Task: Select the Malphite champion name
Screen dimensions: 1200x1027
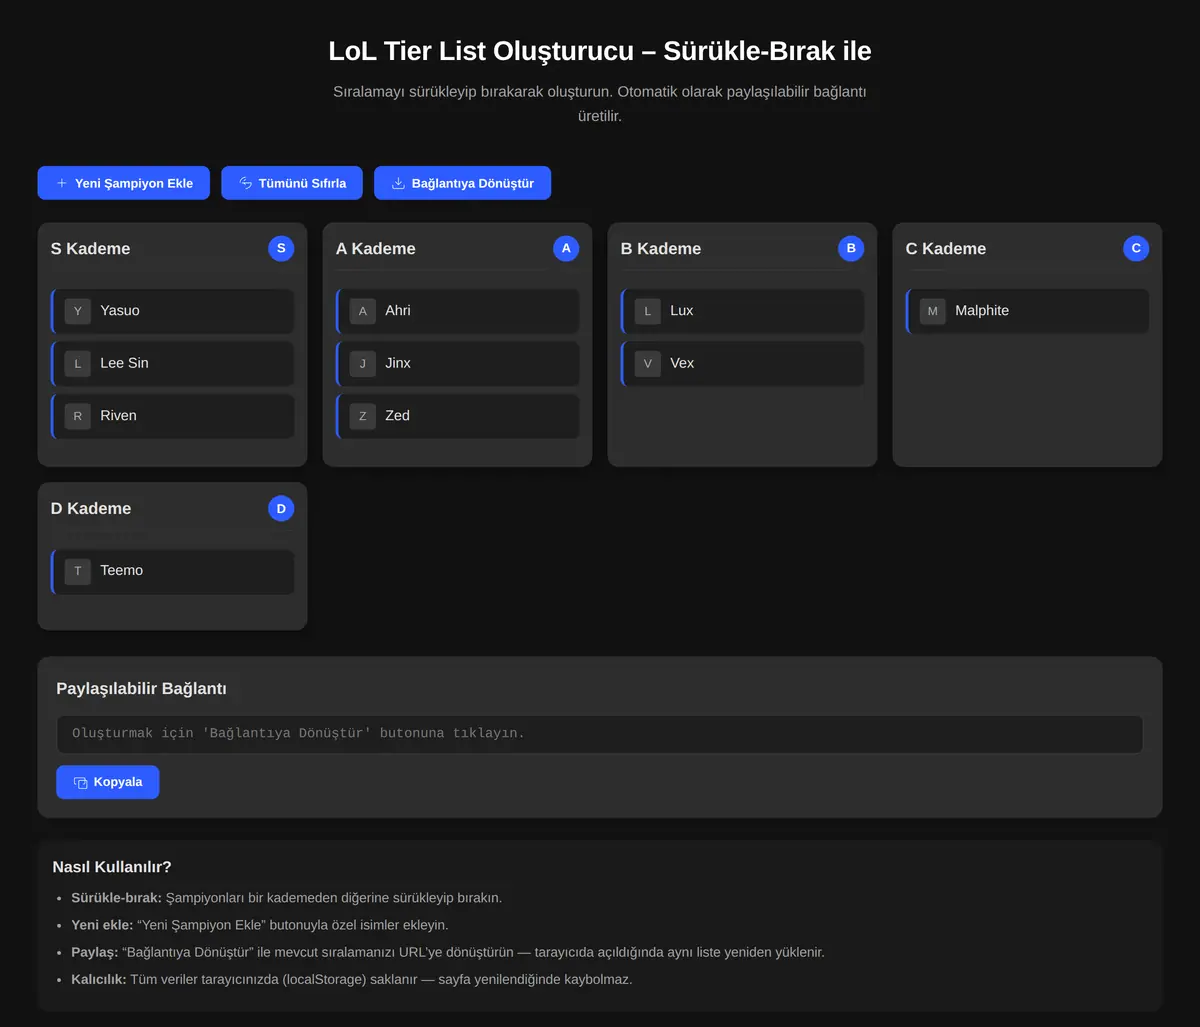Action: pos(982,311)
